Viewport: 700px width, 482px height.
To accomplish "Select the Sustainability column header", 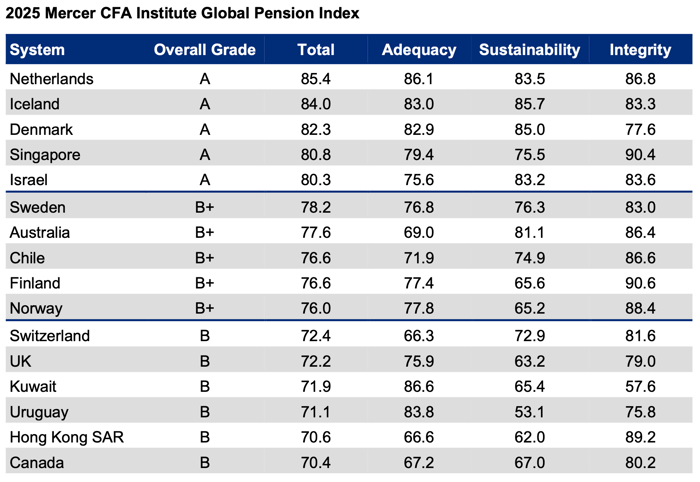I will [x=529, y=50].
